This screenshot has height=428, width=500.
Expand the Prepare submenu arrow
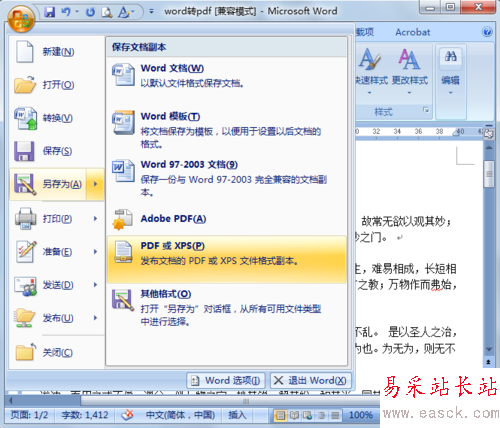(x=95, y=252)
